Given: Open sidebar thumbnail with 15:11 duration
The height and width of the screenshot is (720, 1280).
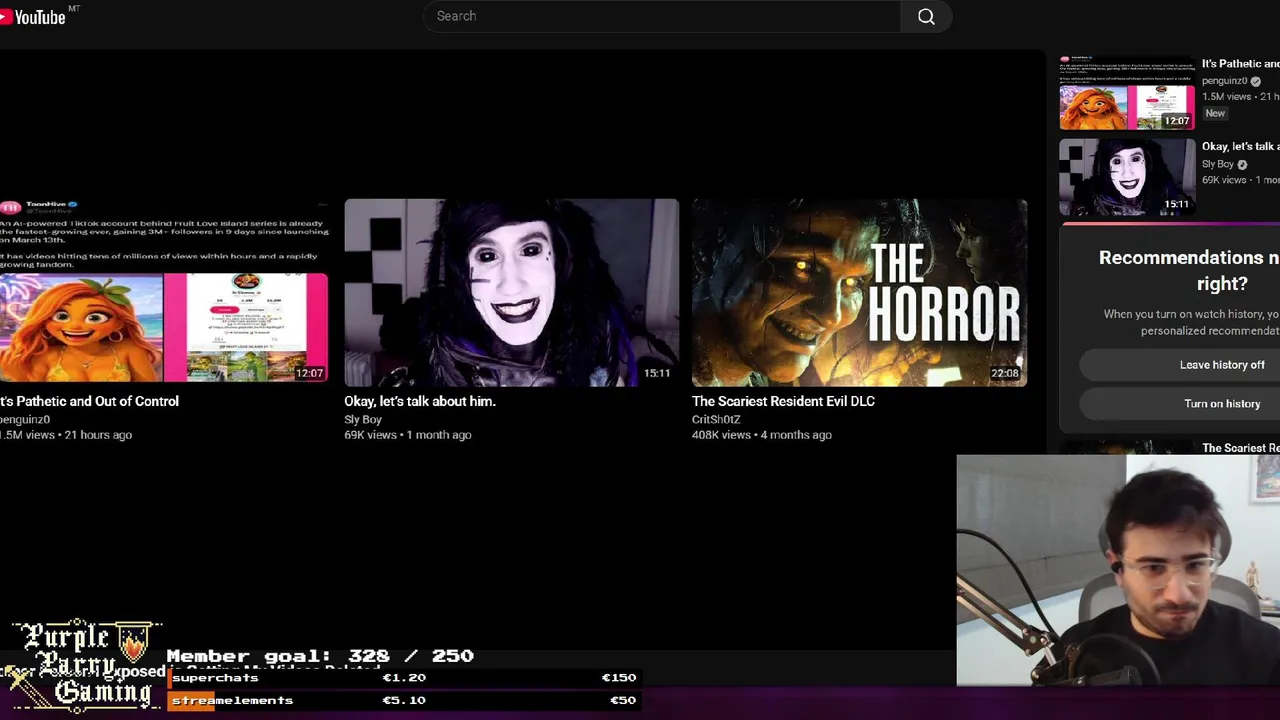Looking at the screenshot, I should click(1127, 177).
